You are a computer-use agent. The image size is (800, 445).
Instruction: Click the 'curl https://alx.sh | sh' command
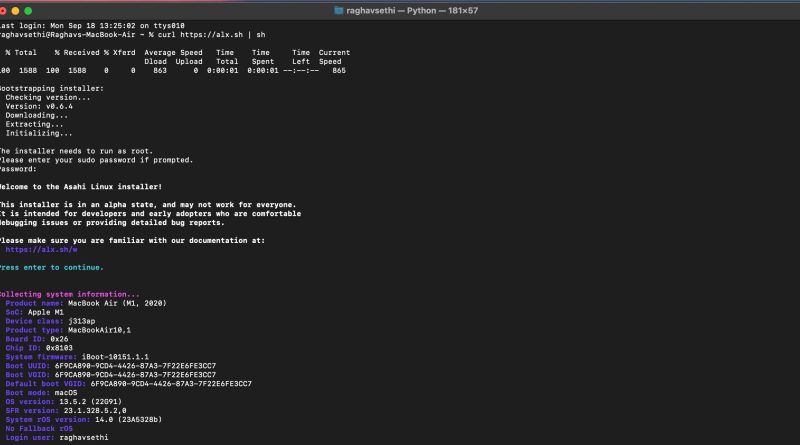[211, 35]
